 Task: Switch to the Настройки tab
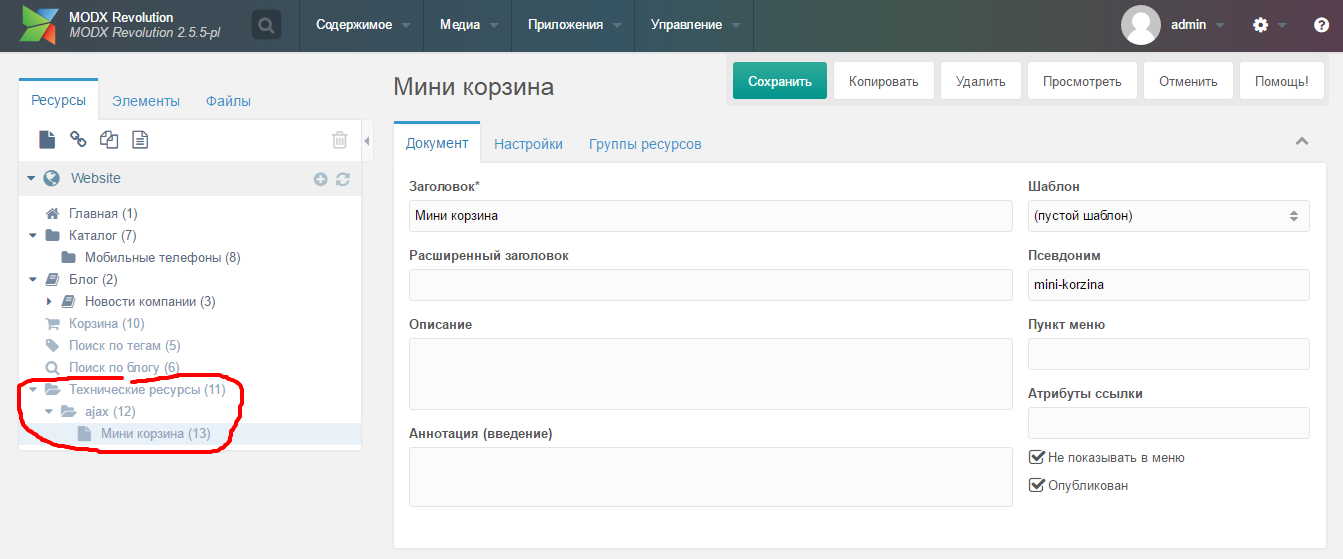(528, 144)
